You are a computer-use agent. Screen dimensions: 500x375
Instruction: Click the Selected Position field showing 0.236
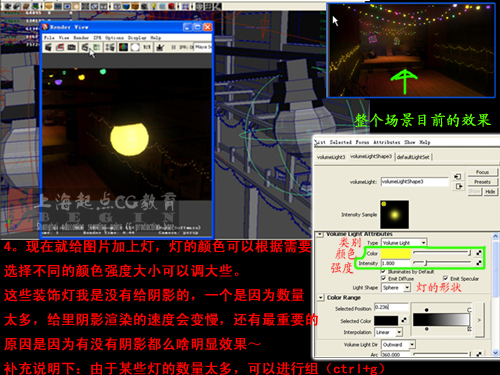pyautogui.click(x=391, y=307)
